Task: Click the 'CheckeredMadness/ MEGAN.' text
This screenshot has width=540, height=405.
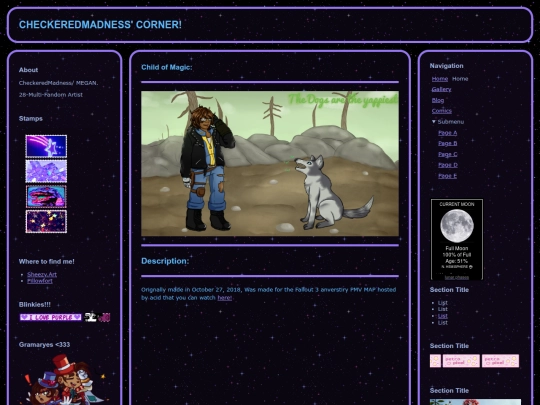Action: tap(58, 83)
